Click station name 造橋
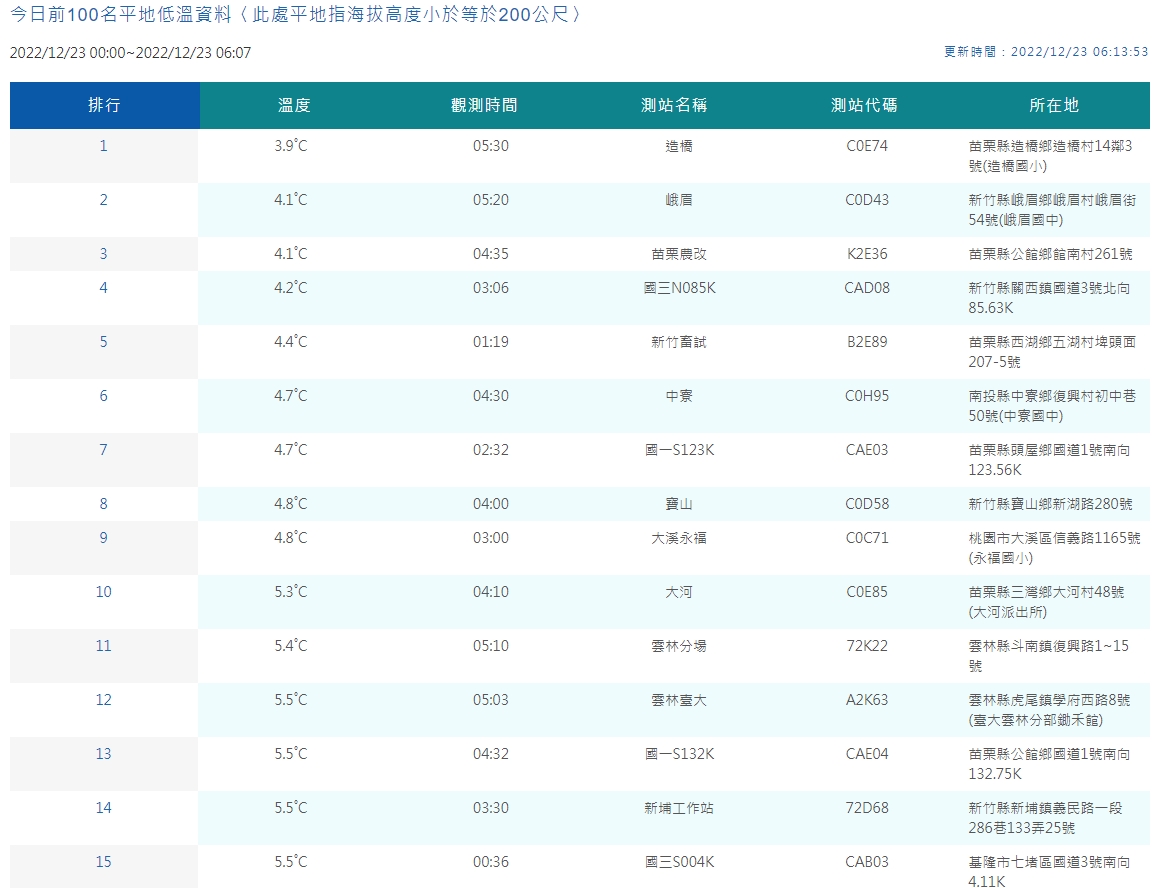 coord(678,146)
